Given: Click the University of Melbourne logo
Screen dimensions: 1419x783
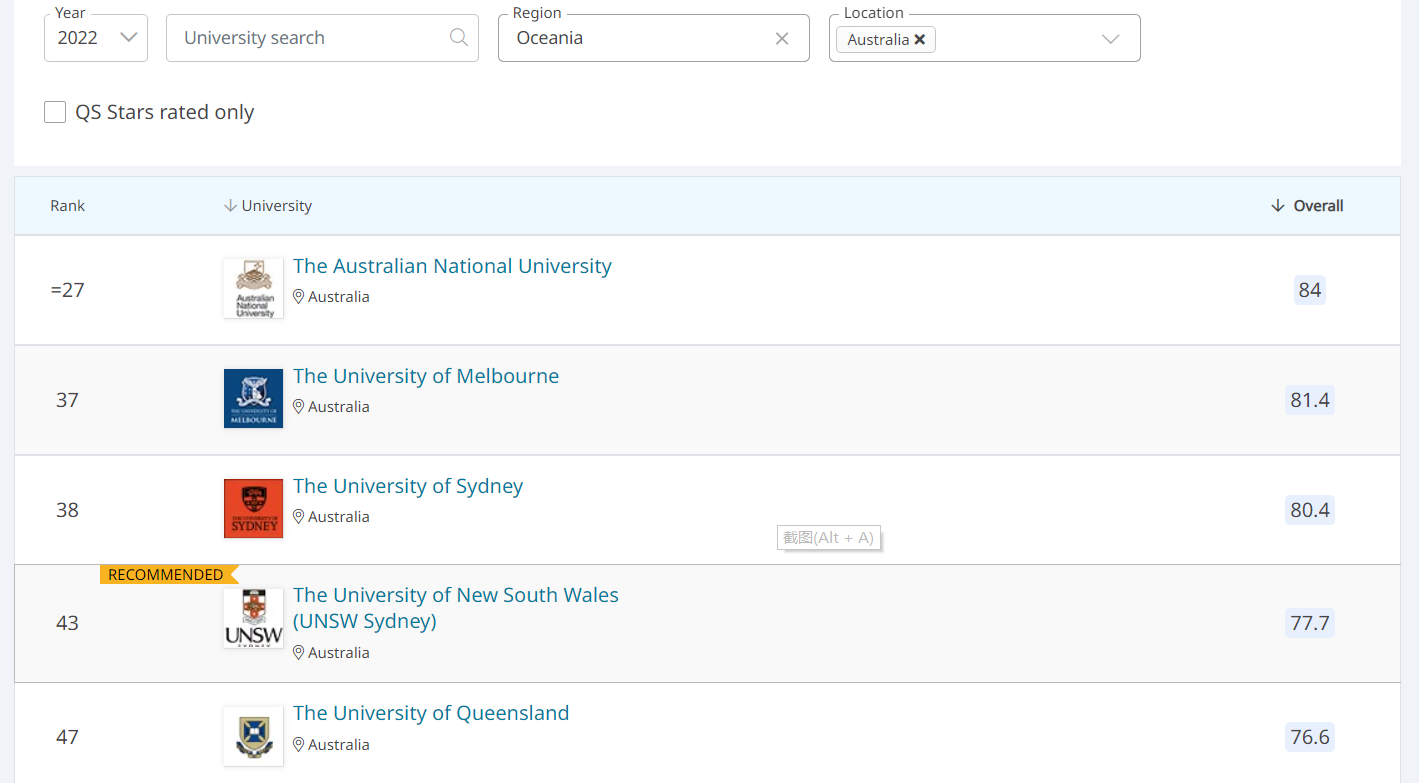Looking at the screenshot, I should (x=253, y=398).
